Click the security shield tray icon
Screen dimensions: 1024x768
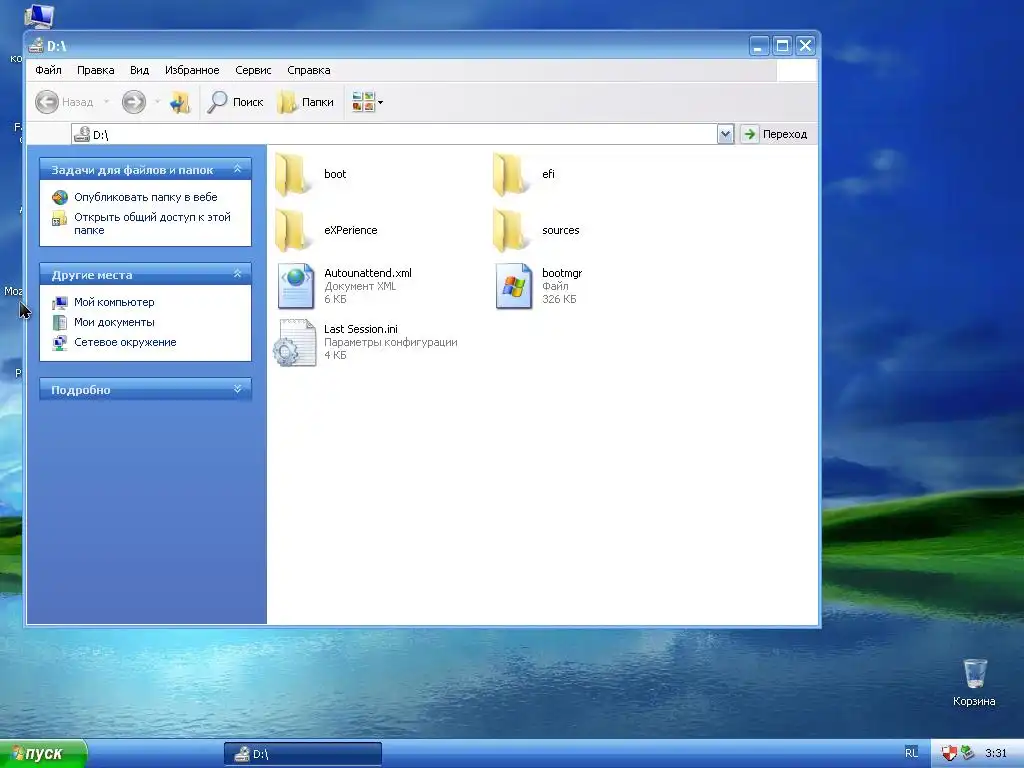[949, 753]
